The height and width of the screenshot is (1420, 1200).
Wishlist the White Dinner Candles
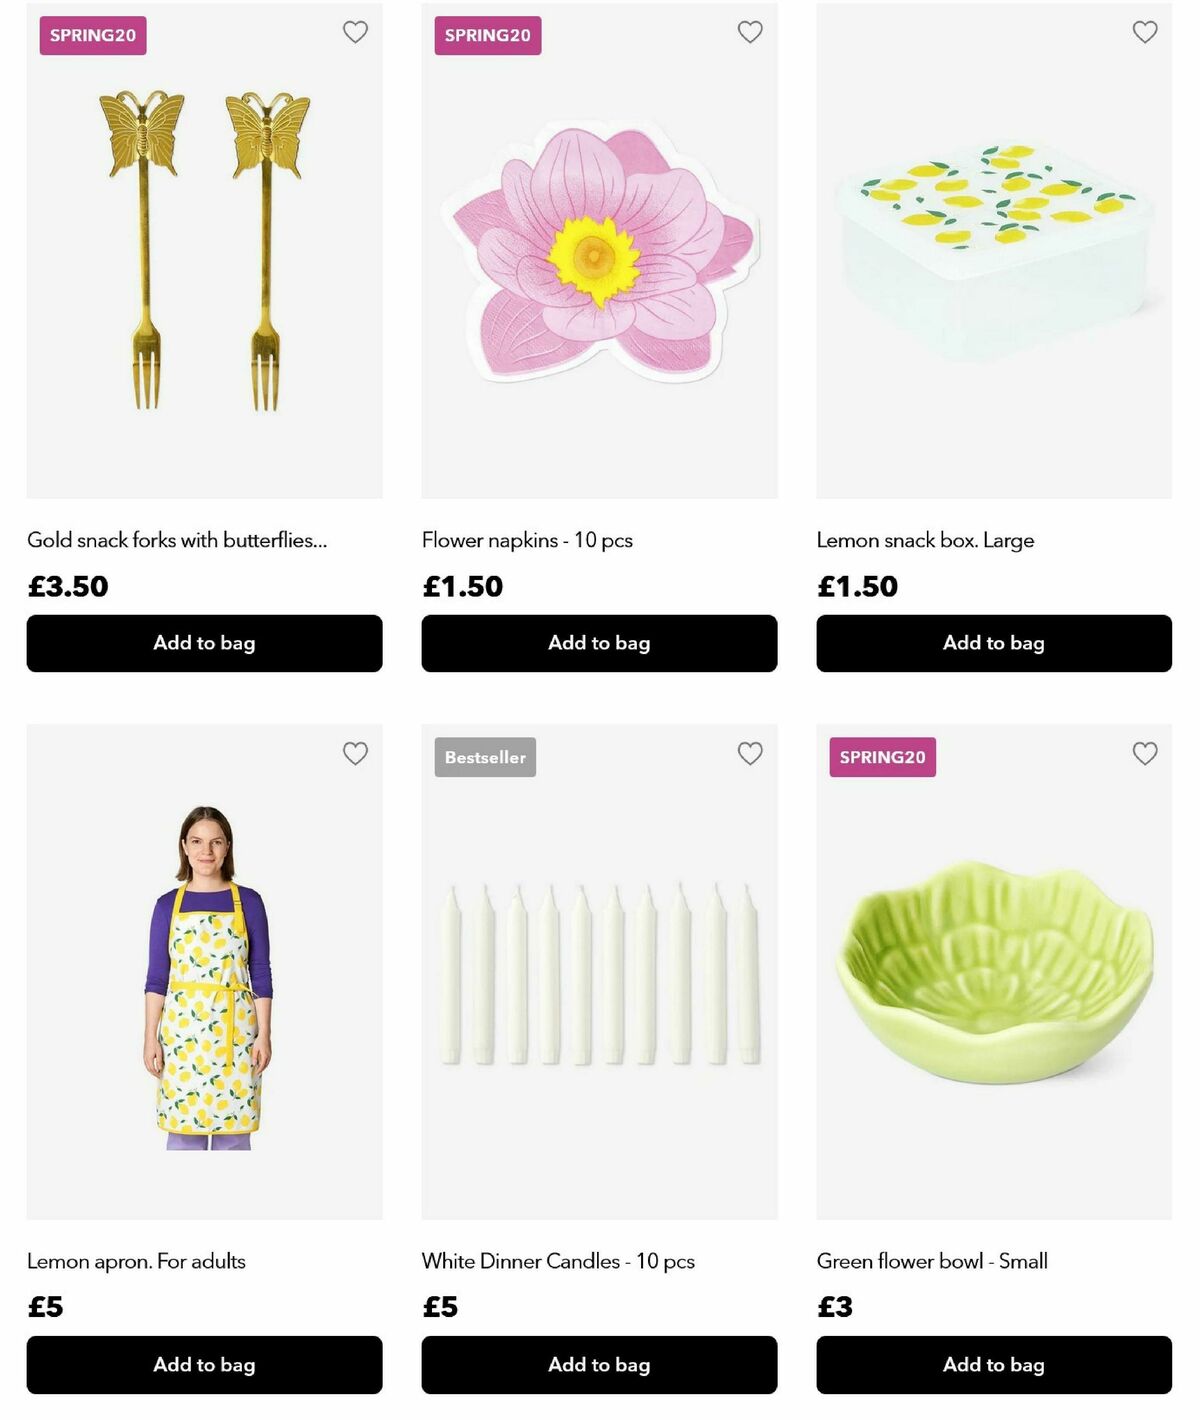(x=750, y=753)
